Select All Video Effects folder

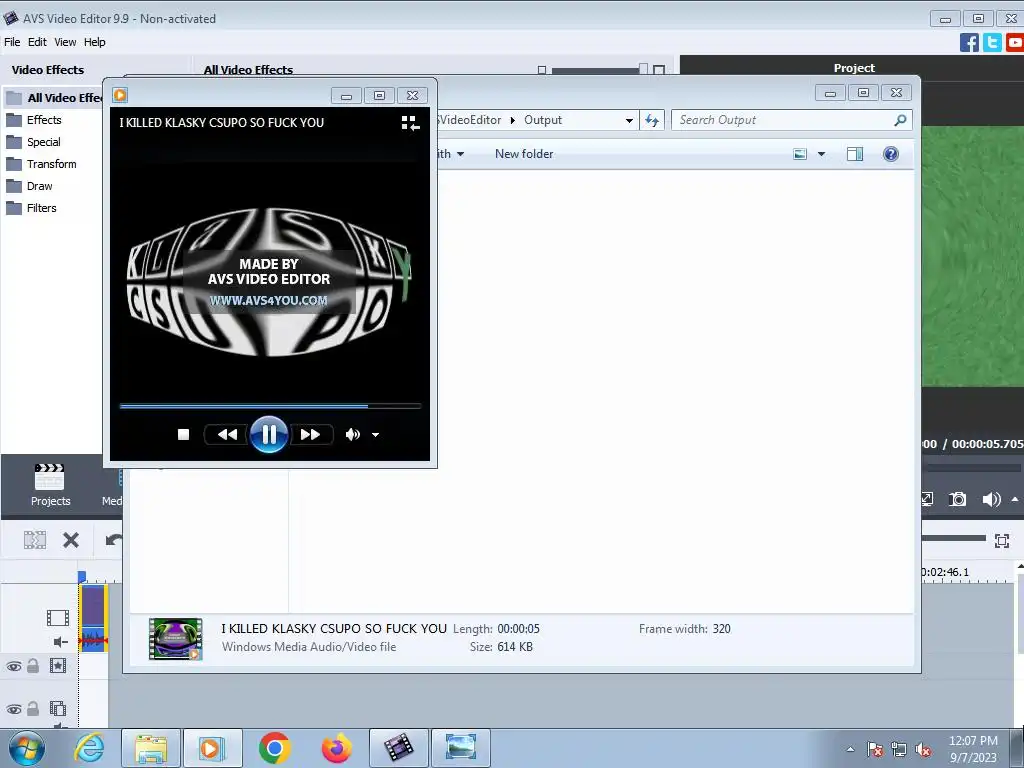click(54, 98)
